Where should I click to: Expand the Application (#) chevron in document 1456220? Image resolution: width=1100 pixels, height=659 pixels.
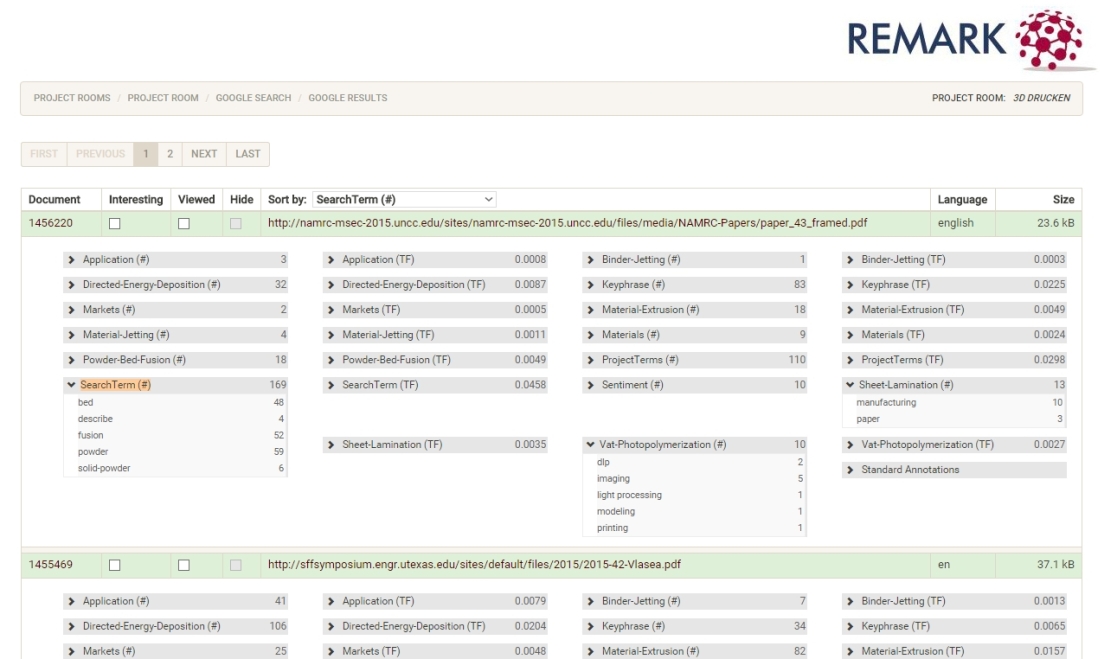[x=72, y=260]
